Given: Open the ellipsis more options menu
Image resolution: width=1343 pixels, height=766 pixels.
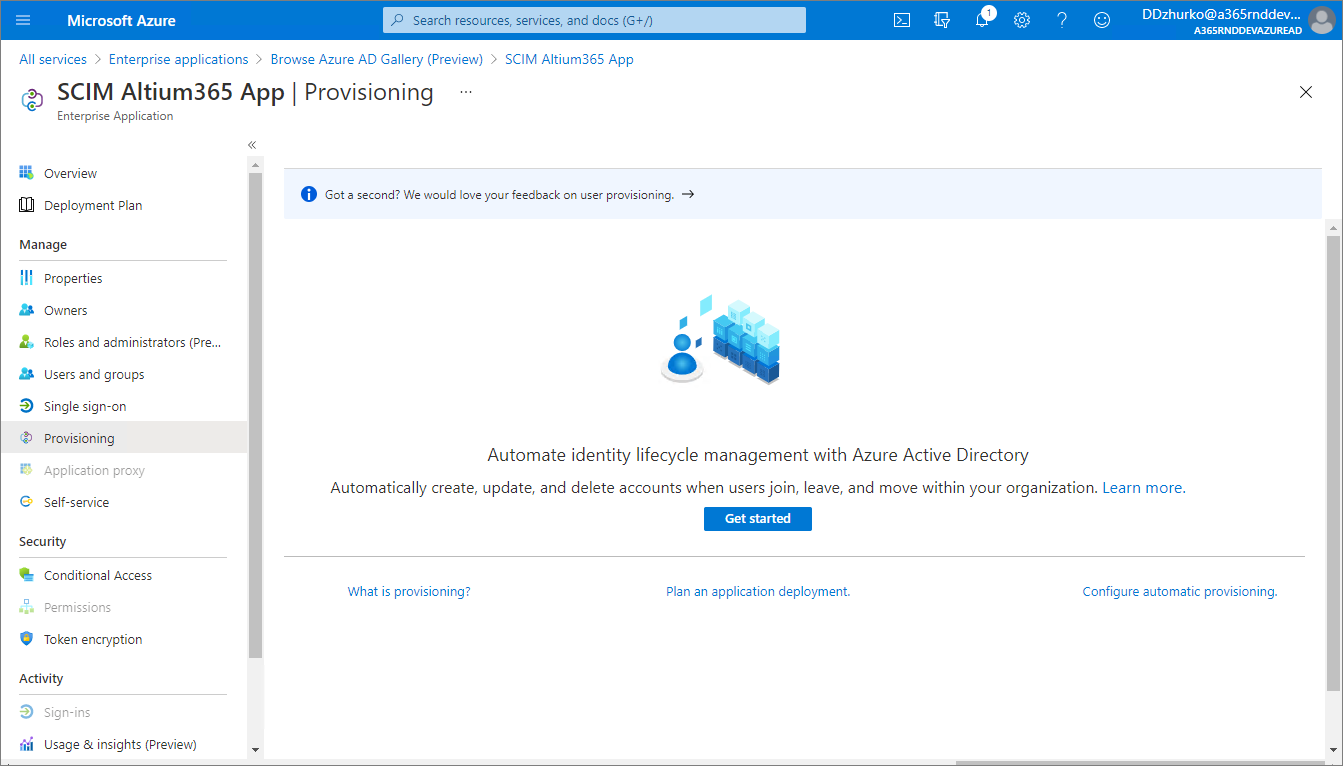Looking at the screenshot, I should tap(465, 92).
